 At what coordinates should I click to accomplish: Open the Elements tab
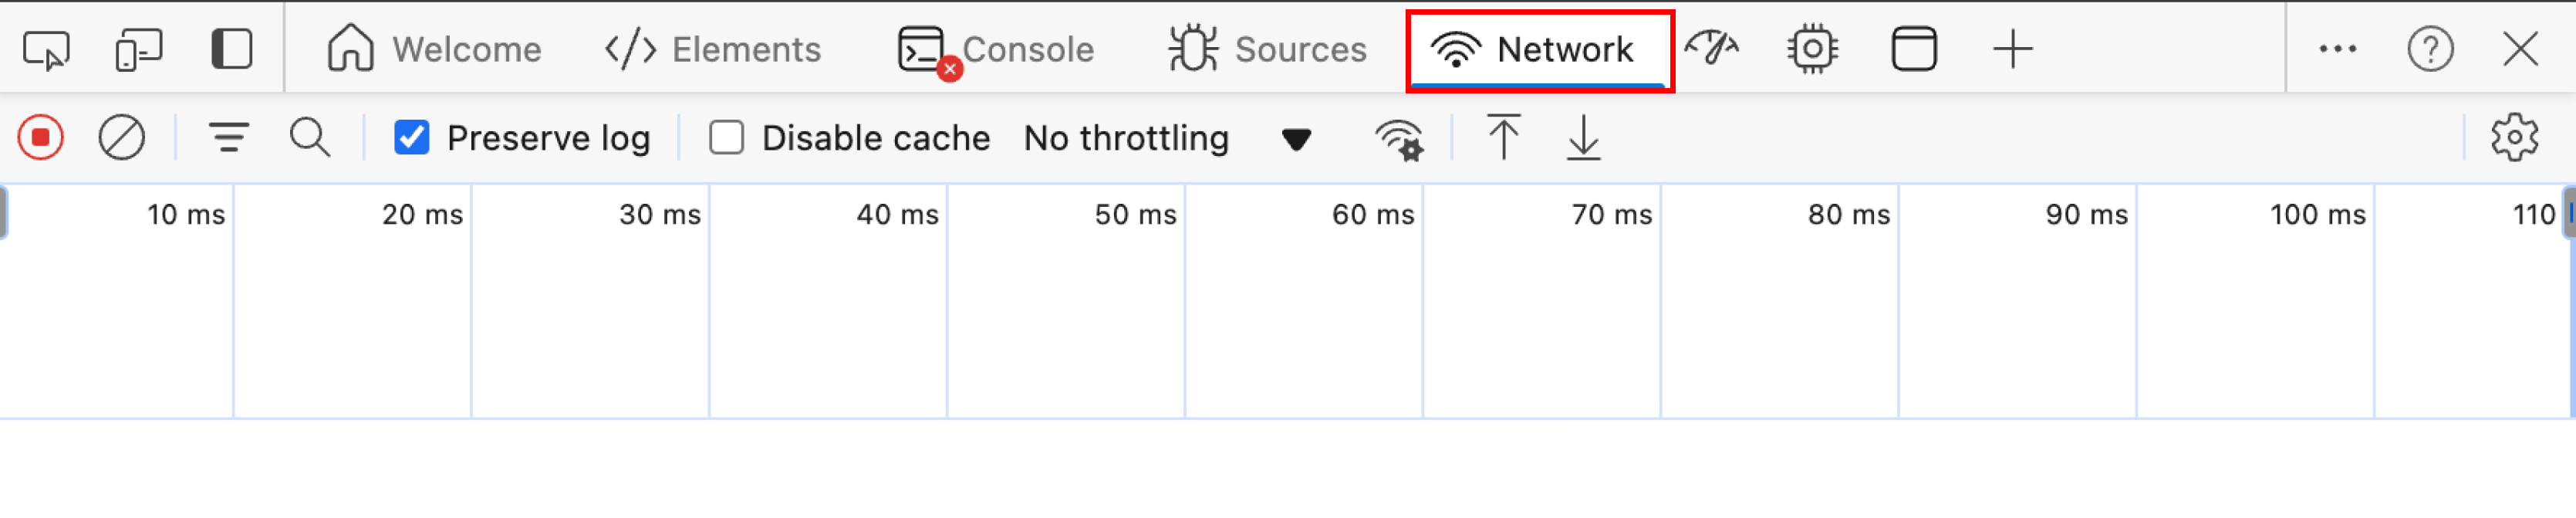point(713,49)
